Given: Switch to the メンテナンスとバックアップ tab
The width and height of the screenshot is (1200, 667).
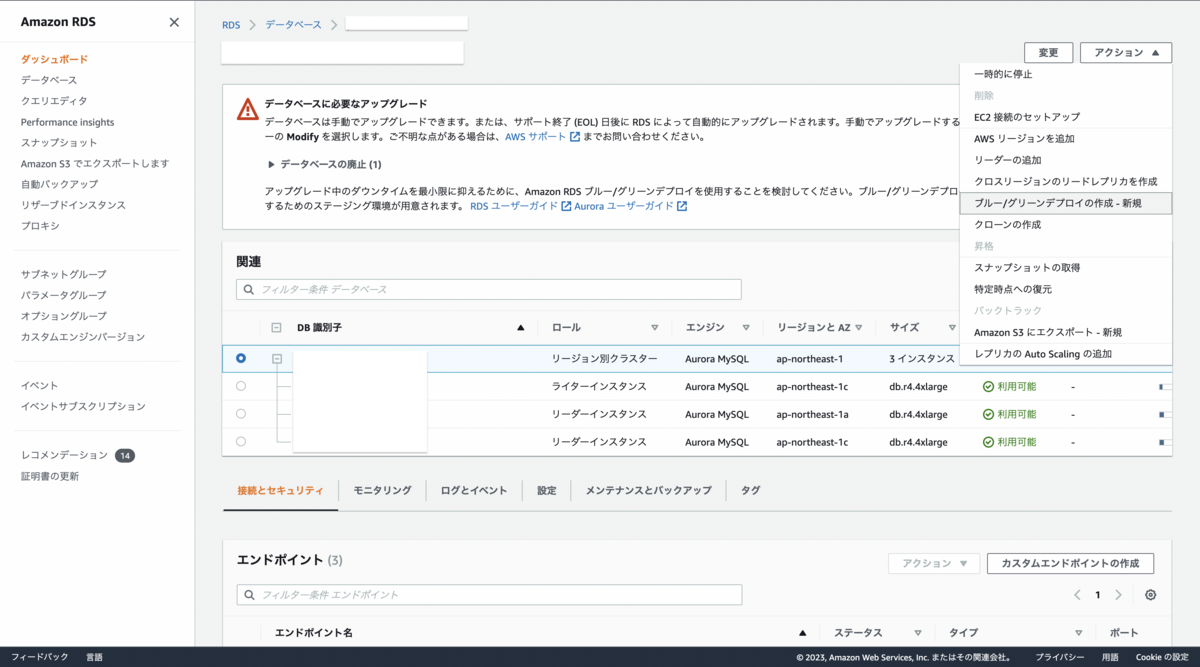Looking at the screenshot, I should click(x=649, y=490).
